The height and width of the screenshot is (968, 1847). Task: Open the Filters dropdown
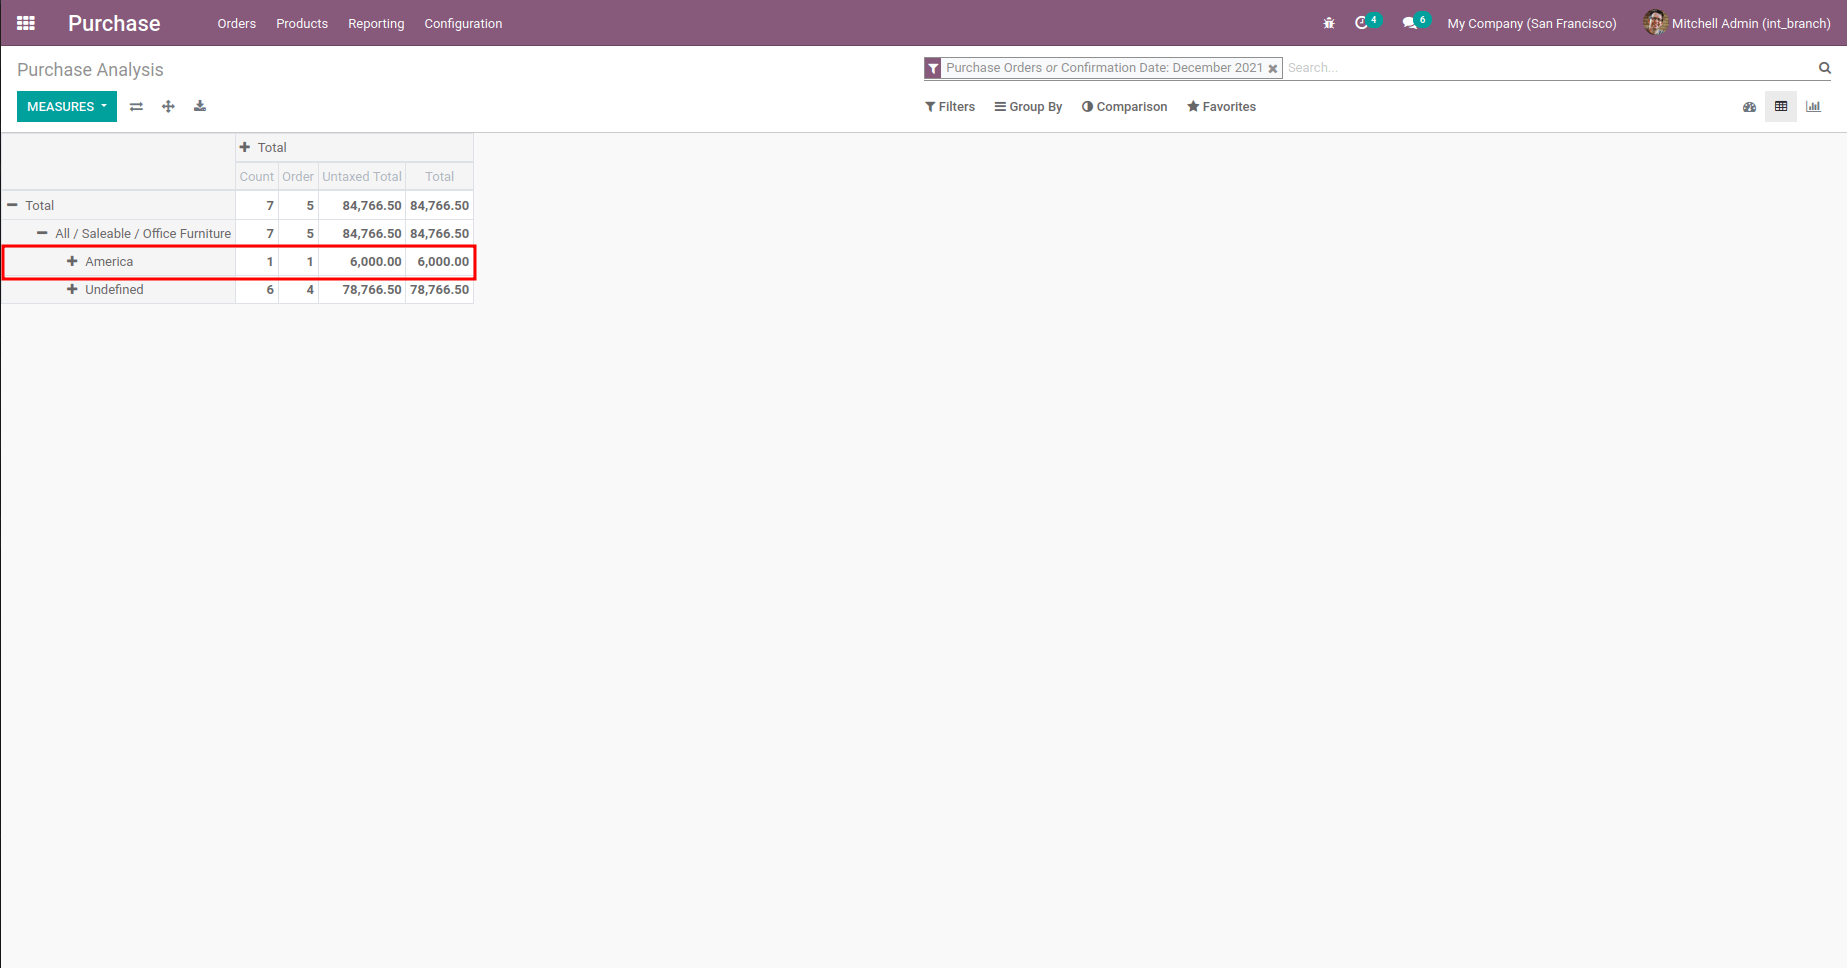pyautogui.click(x=950, y=107)
